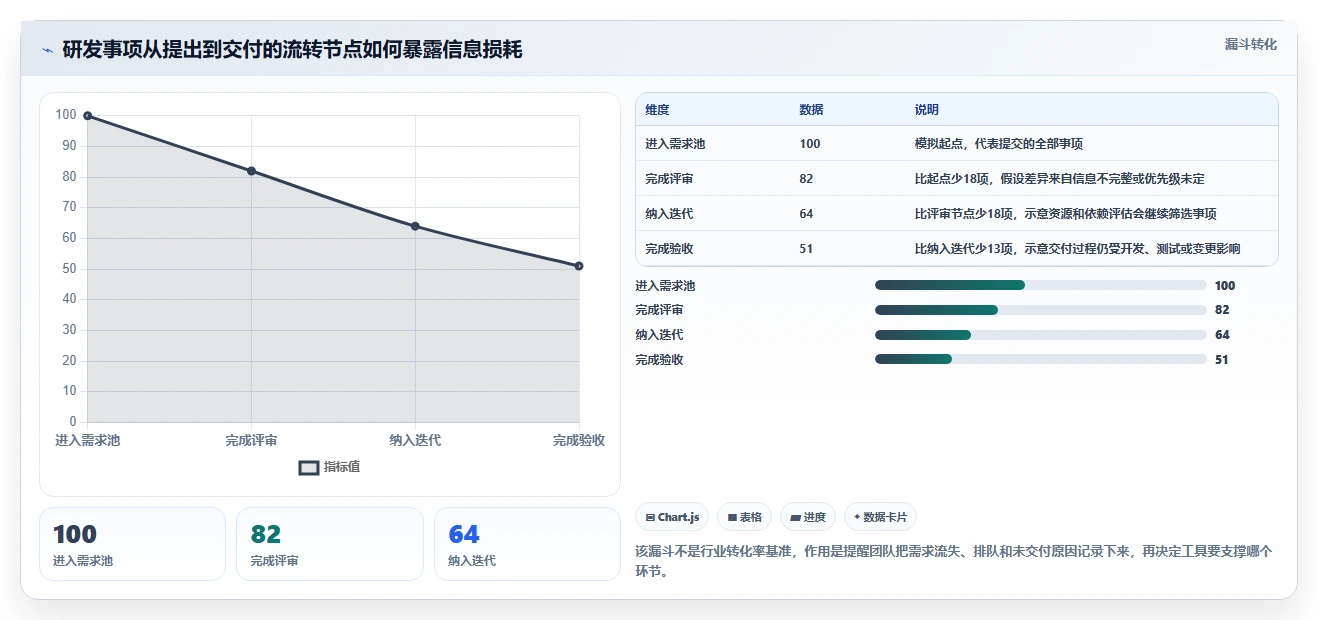
Task: Click the description starting 比起点少18项
Action: pos(1060,179)
